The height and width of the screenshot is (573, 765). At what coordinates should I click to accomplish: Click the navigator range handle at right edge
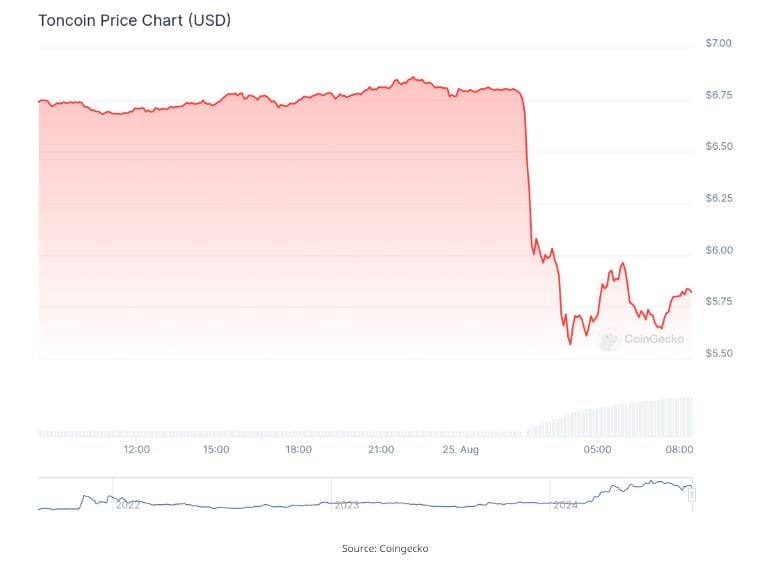coord(691,494)
